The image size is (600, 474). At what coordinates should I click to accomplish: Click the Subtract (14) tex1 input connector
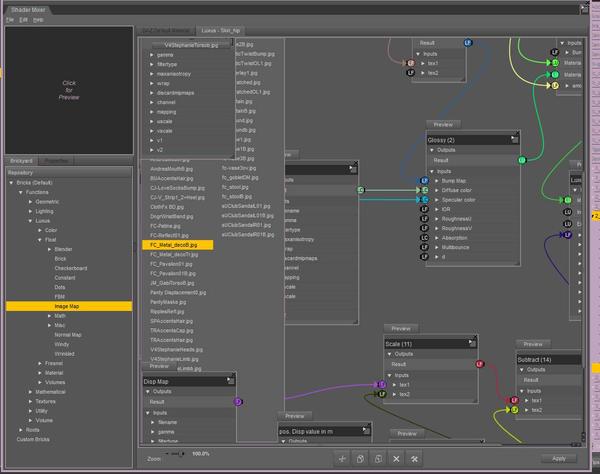[x=515, y=400]
